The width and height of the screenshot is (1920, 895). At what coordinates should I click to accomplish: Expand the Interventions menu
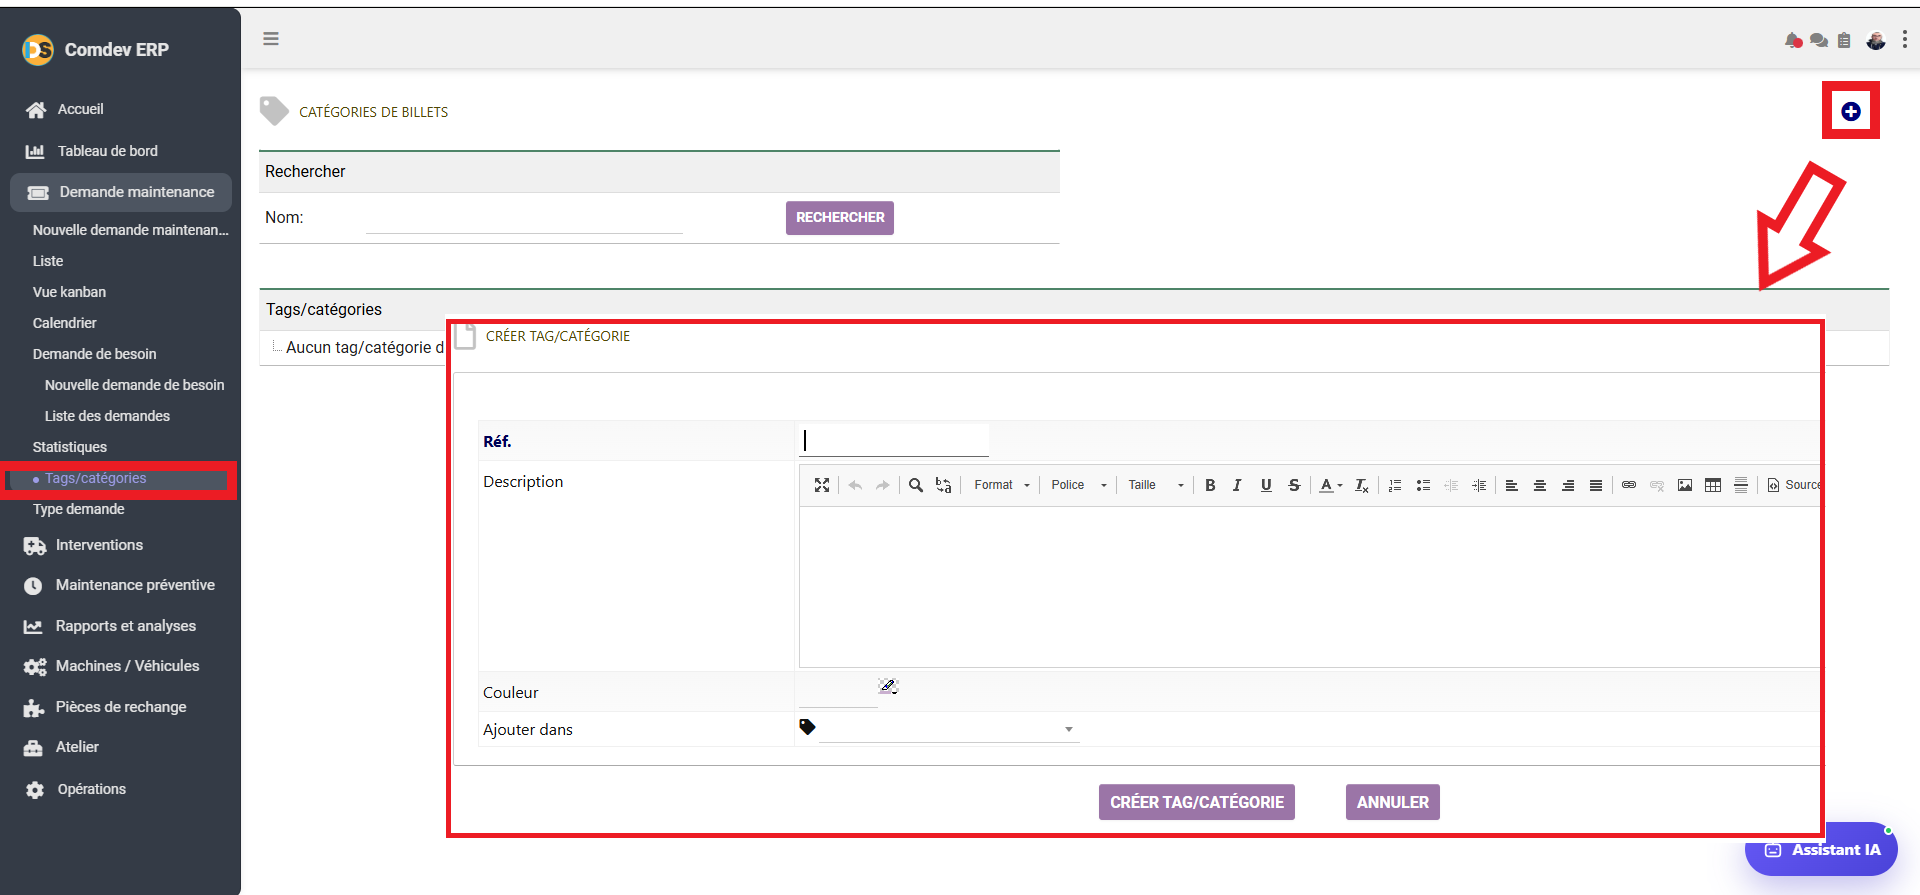99,545
